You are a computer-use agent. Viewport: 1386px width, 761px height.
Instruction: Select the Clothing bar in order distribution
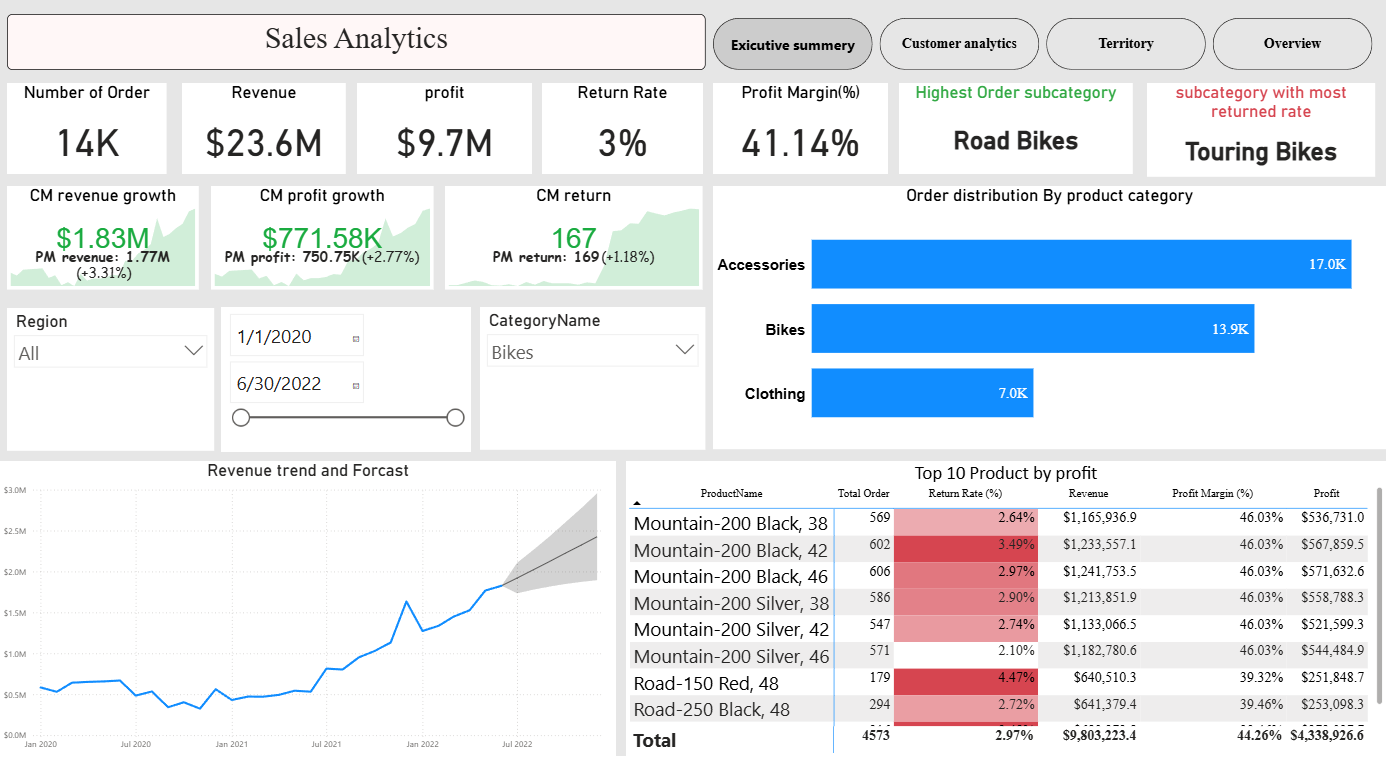point(920,392)
